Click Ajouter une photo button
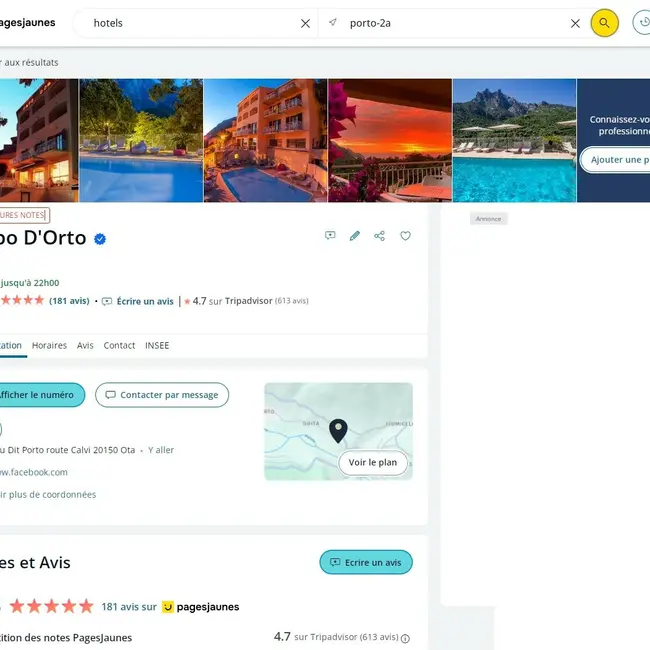The width and height of the screenshot is (650, 650). [x=615, y=160]
